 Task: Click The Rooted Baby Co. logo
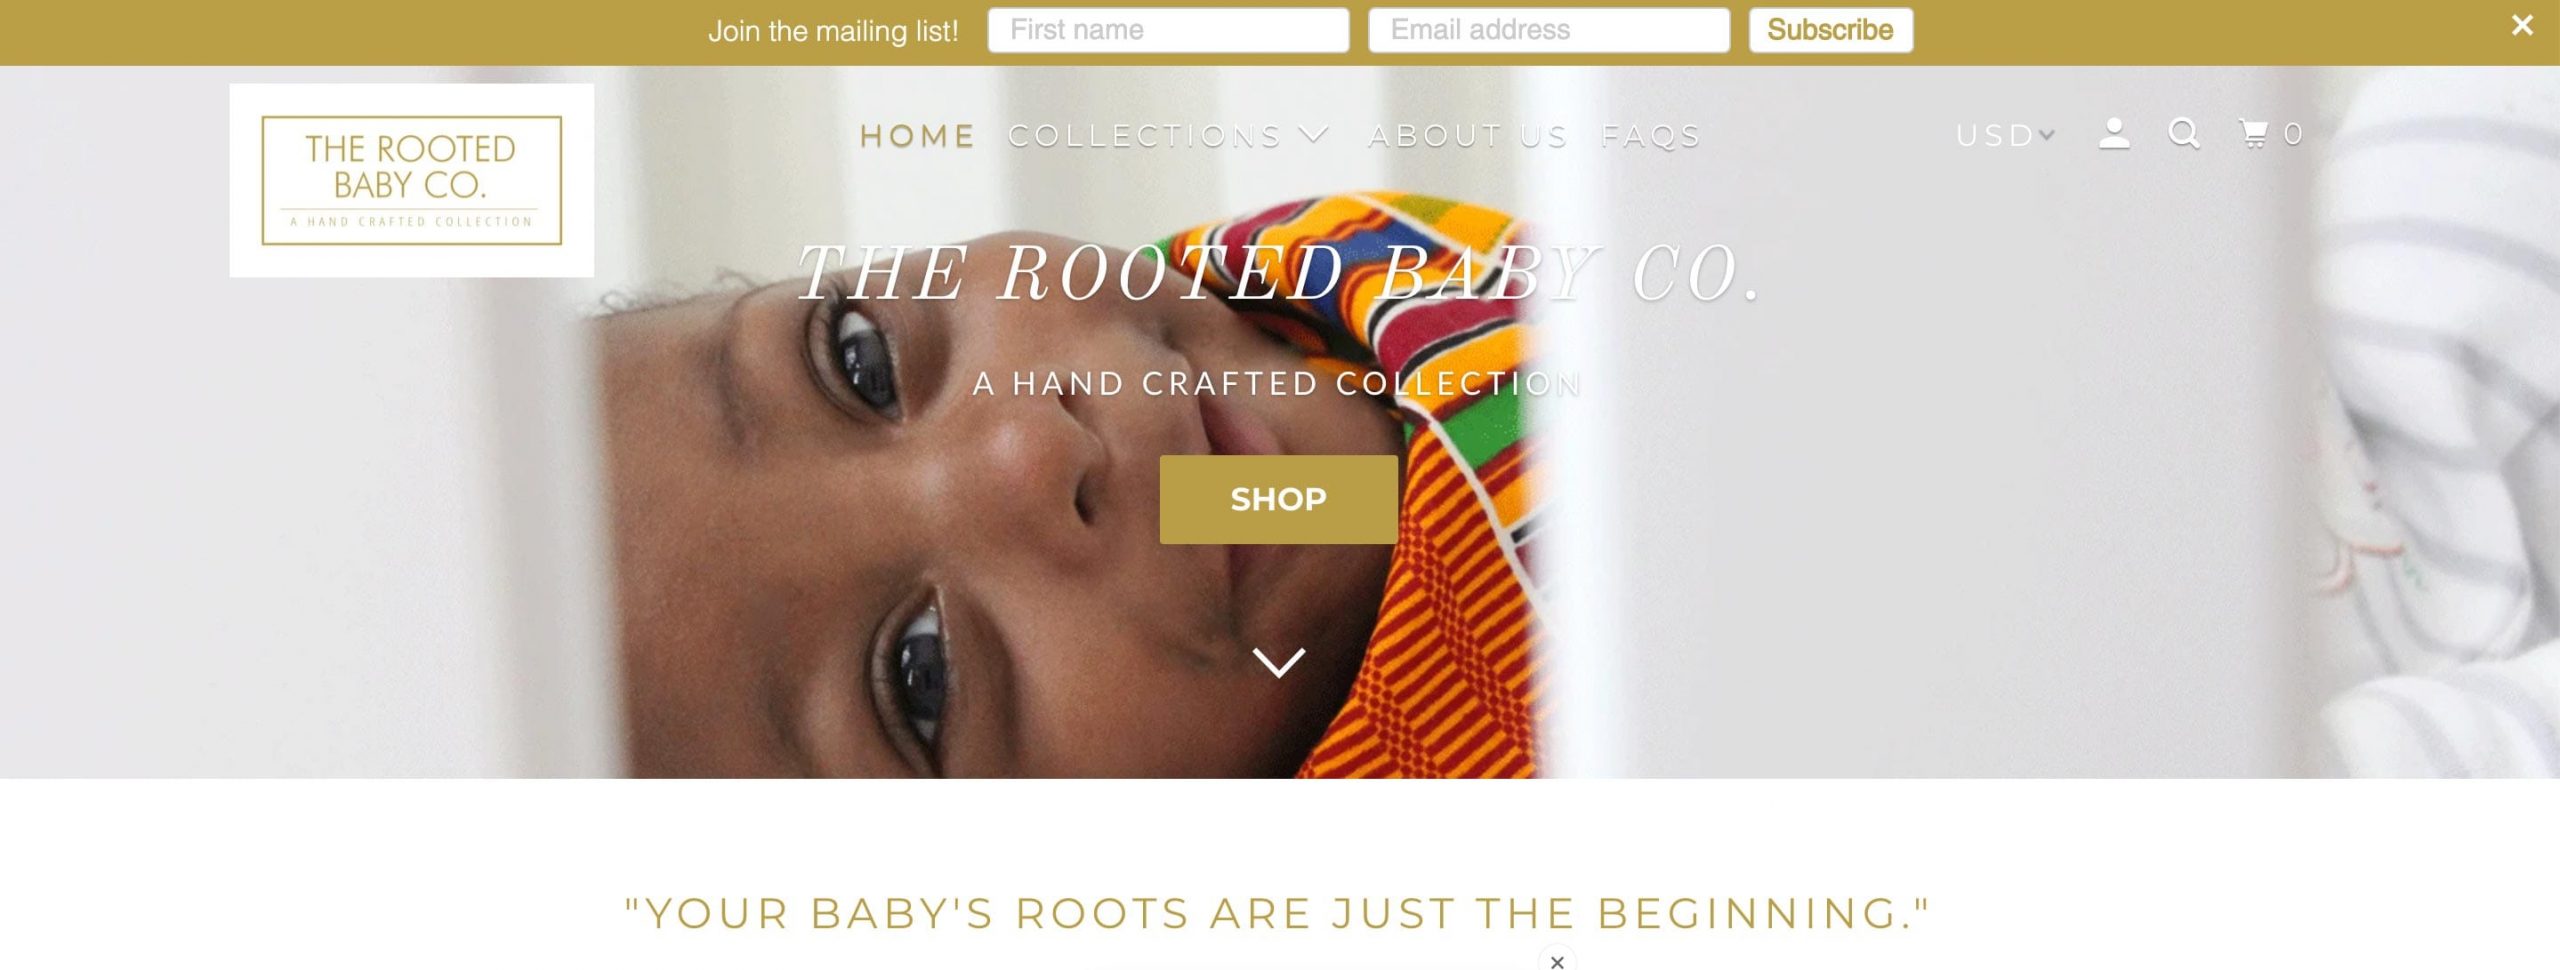point(411,180)
